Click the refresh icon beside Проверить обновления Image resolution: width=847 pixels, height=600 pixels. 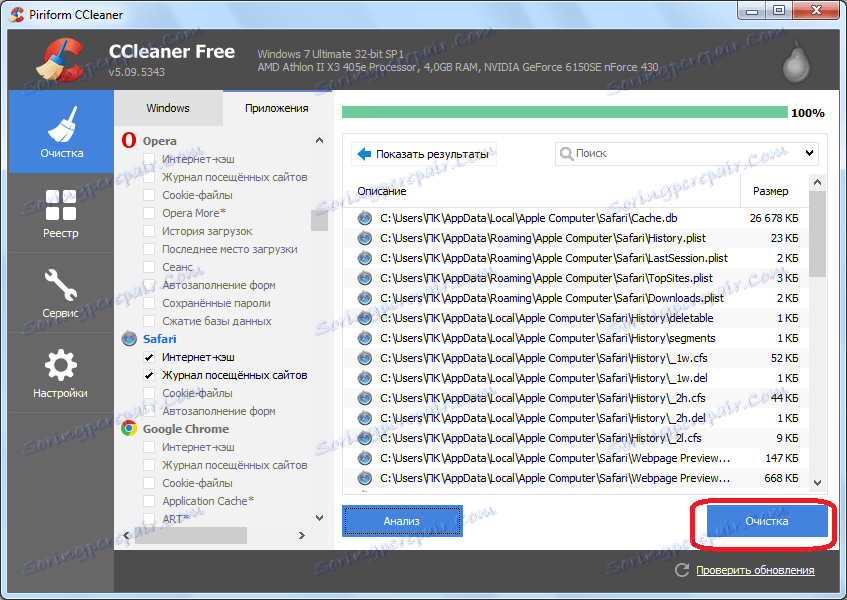(682, 570)
